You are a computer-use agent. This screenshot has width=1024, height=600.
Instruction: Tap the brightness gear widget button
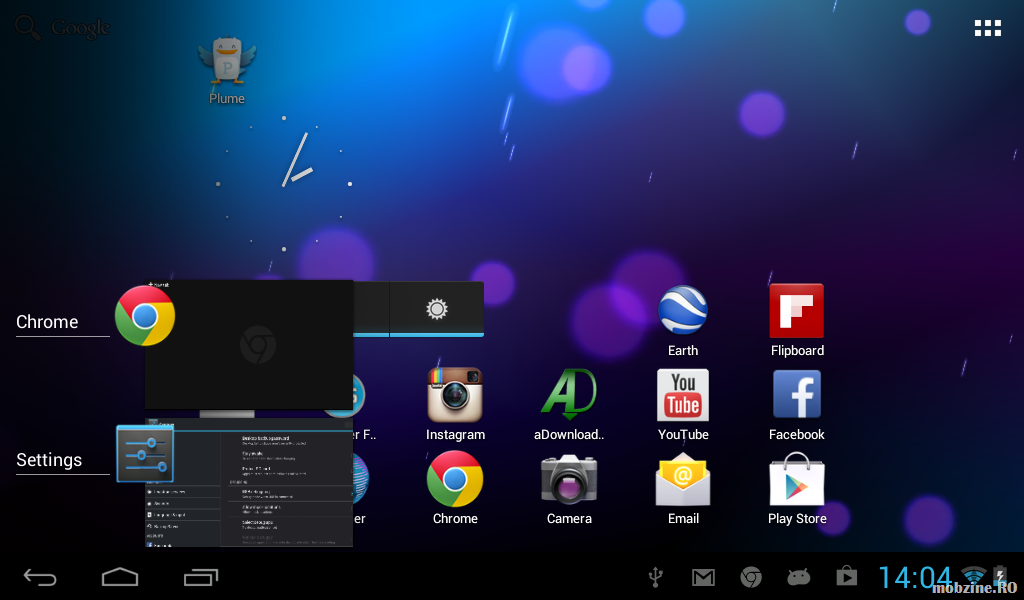[x=436, y=309]
